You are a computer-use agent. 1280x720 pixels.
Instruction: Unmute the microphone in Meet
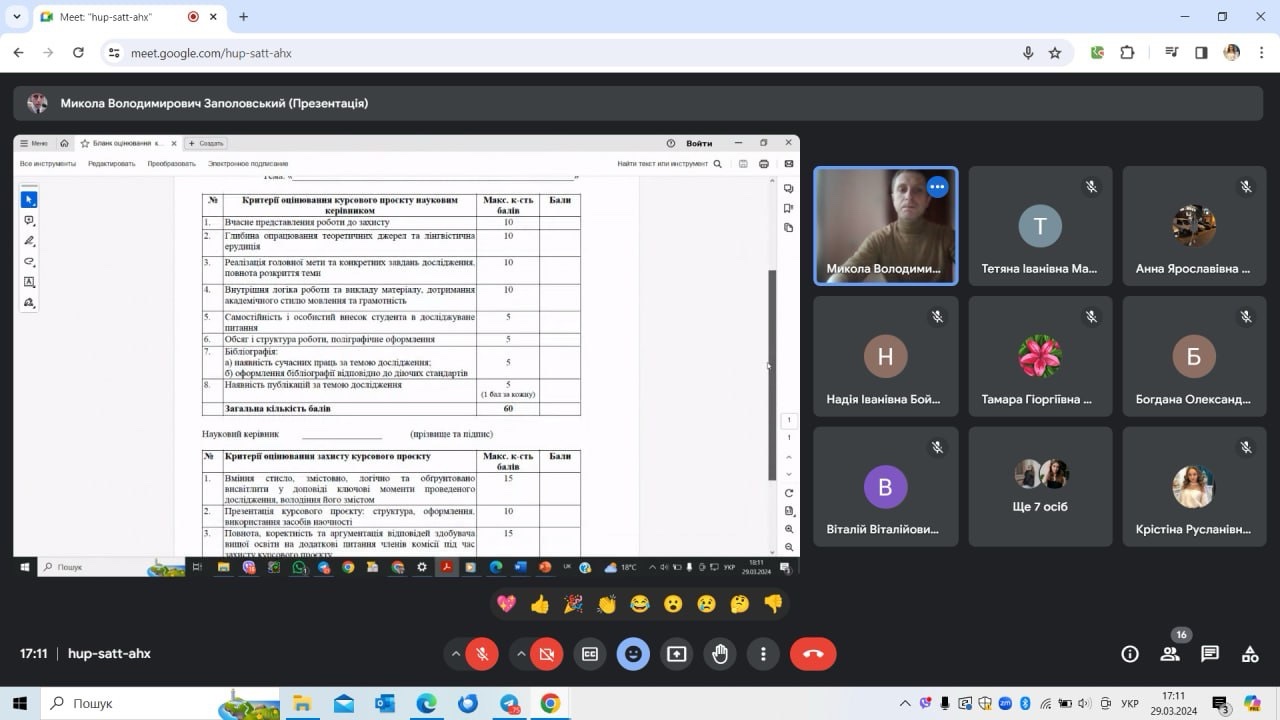click(x=482, y=654)
